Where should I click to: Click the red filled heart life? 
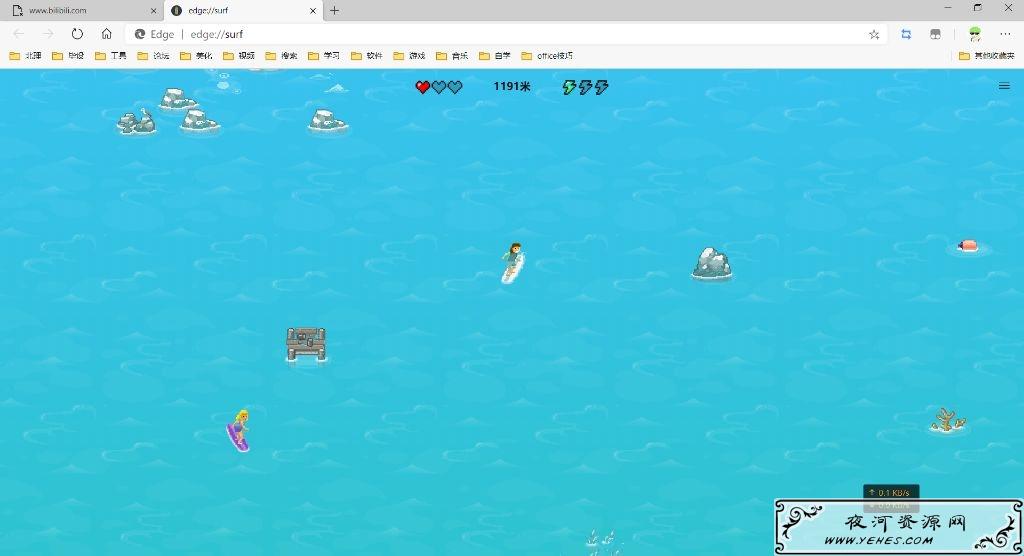tap(423, 87)
